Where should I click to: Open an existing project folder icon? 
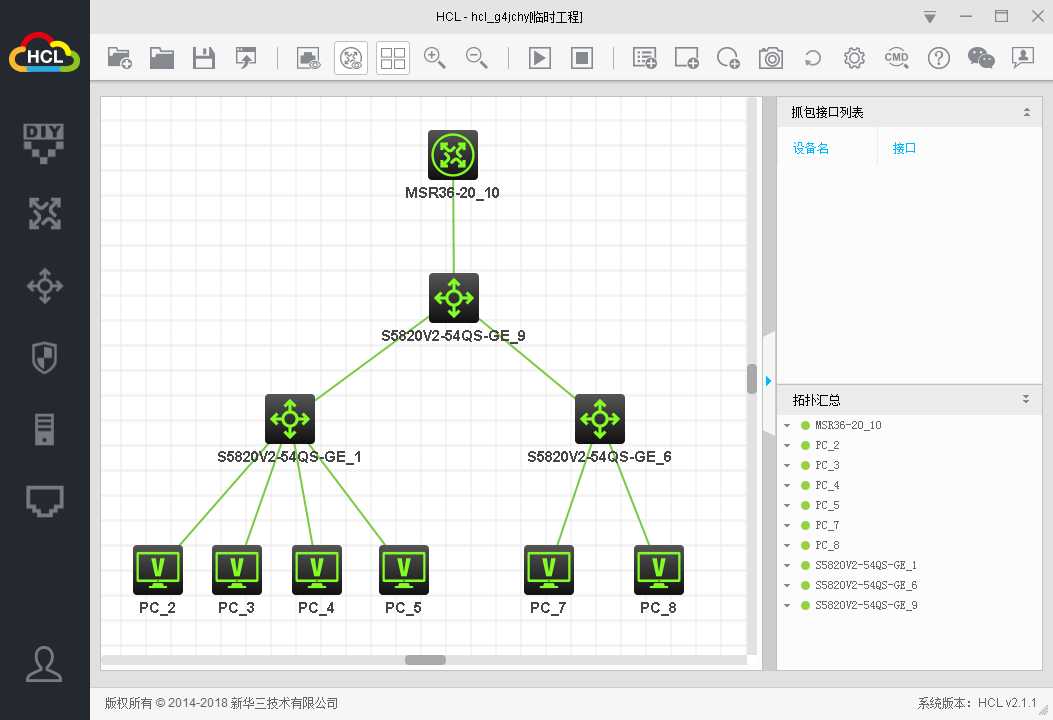(162, 58)
